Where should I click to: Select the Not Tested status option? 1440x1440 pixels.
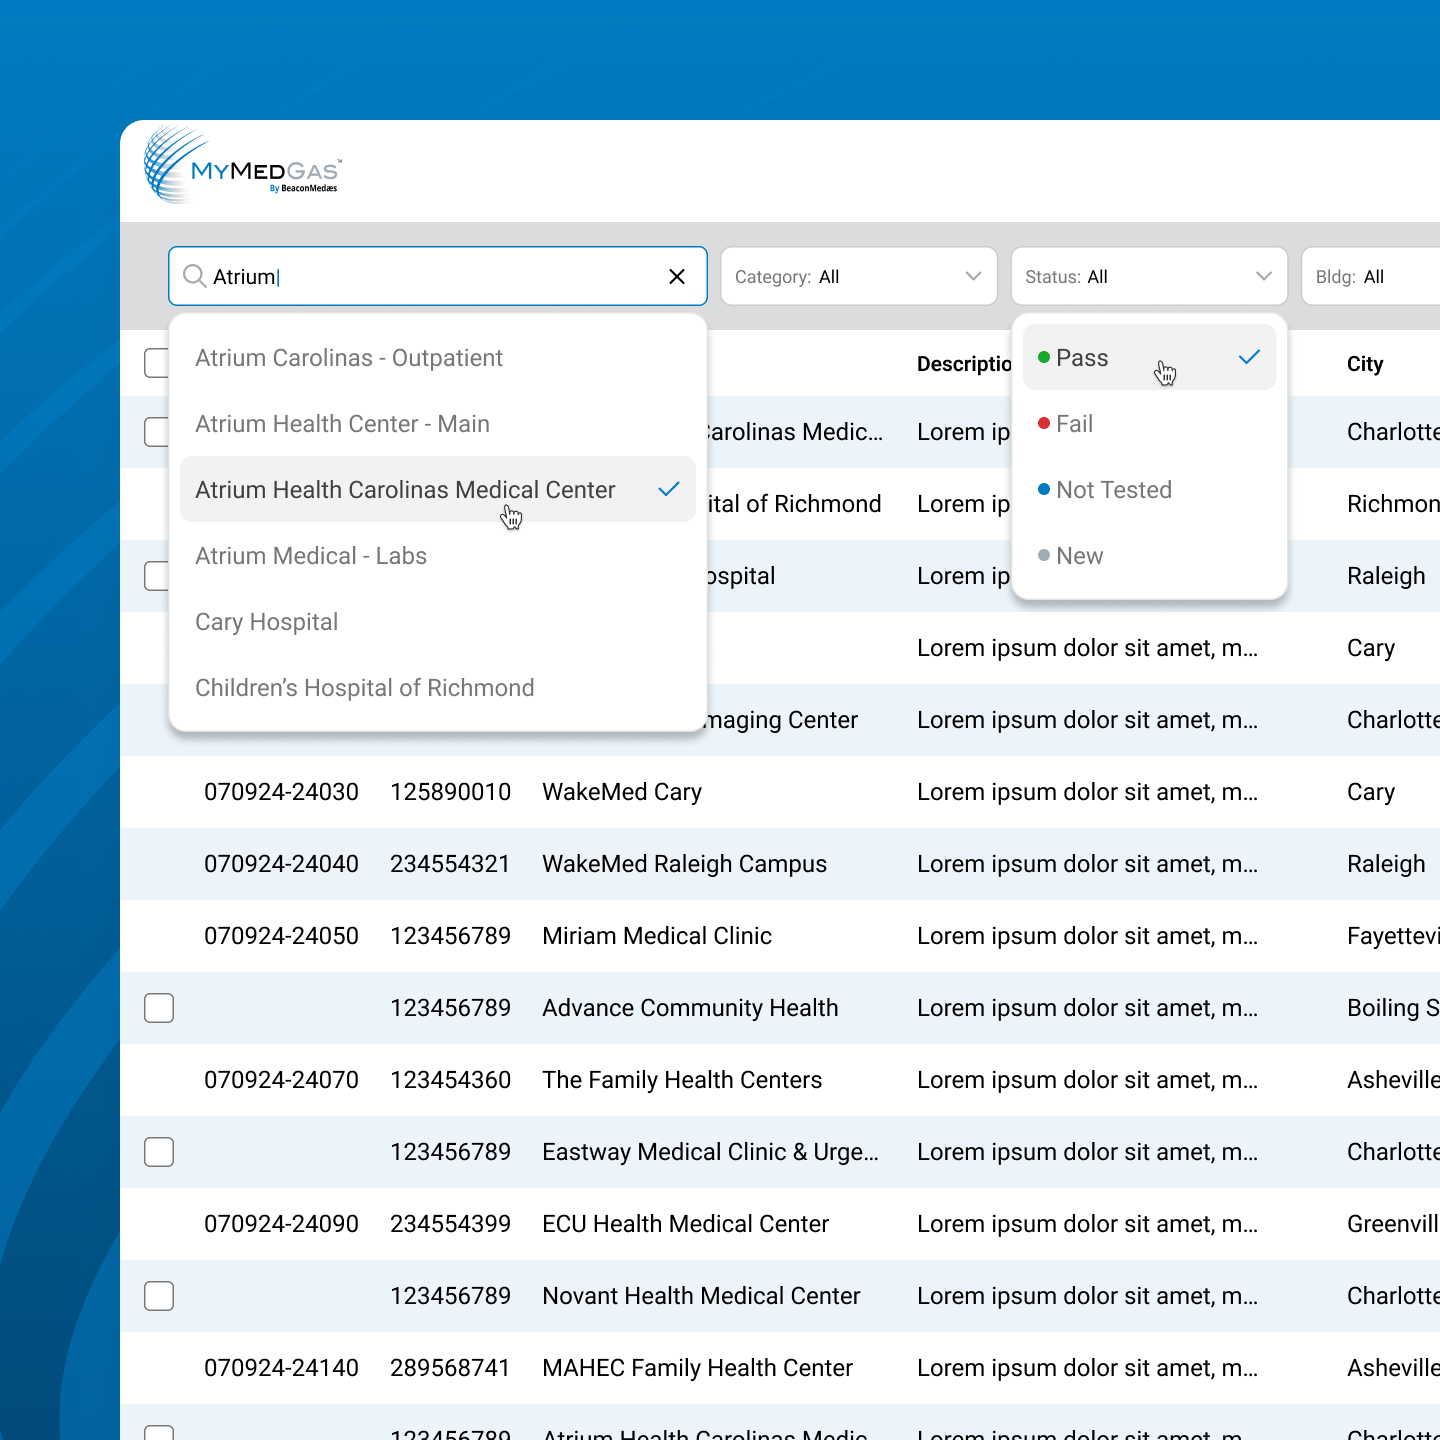(1149, 490)
